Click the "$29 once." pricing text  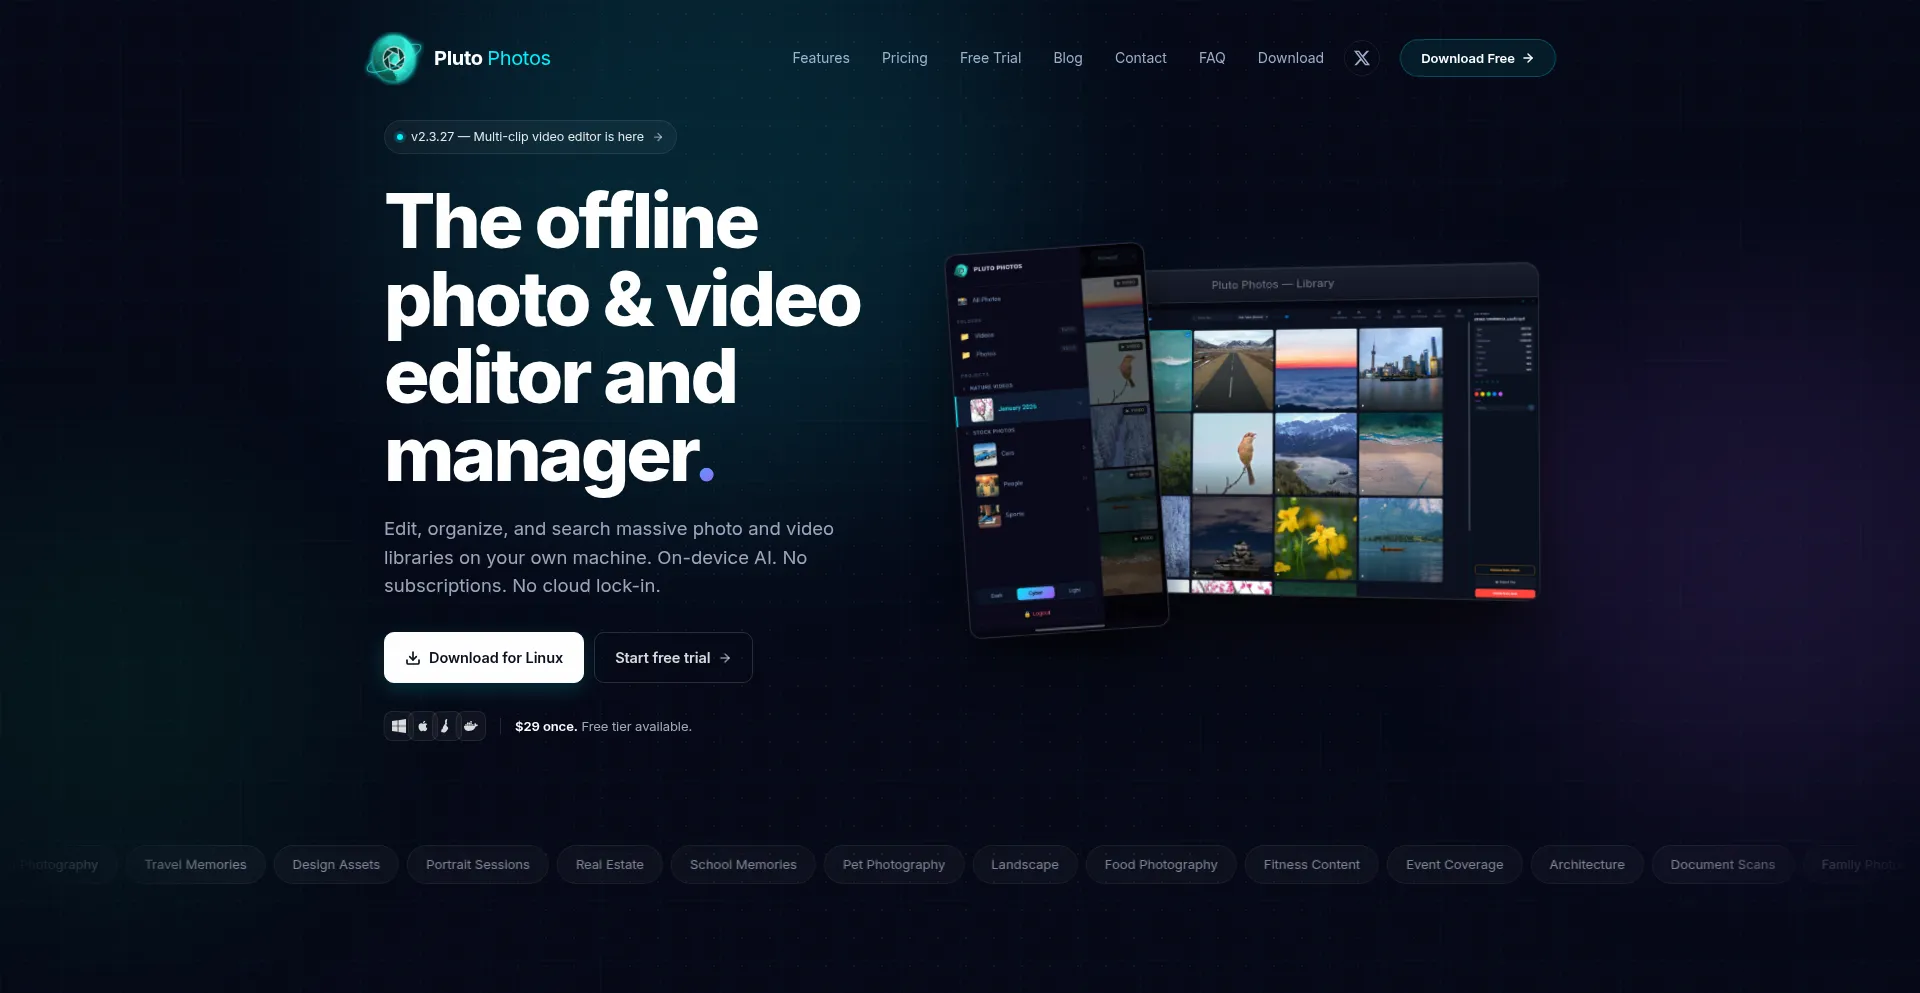[546, 726]
